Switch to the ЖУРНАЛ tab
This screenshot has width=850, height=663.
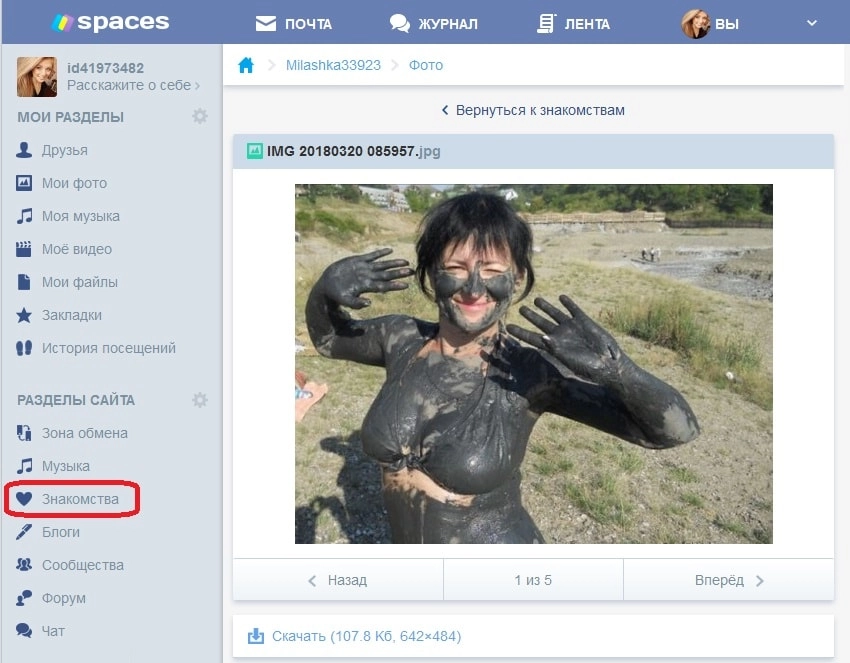(x=437, y=23)
